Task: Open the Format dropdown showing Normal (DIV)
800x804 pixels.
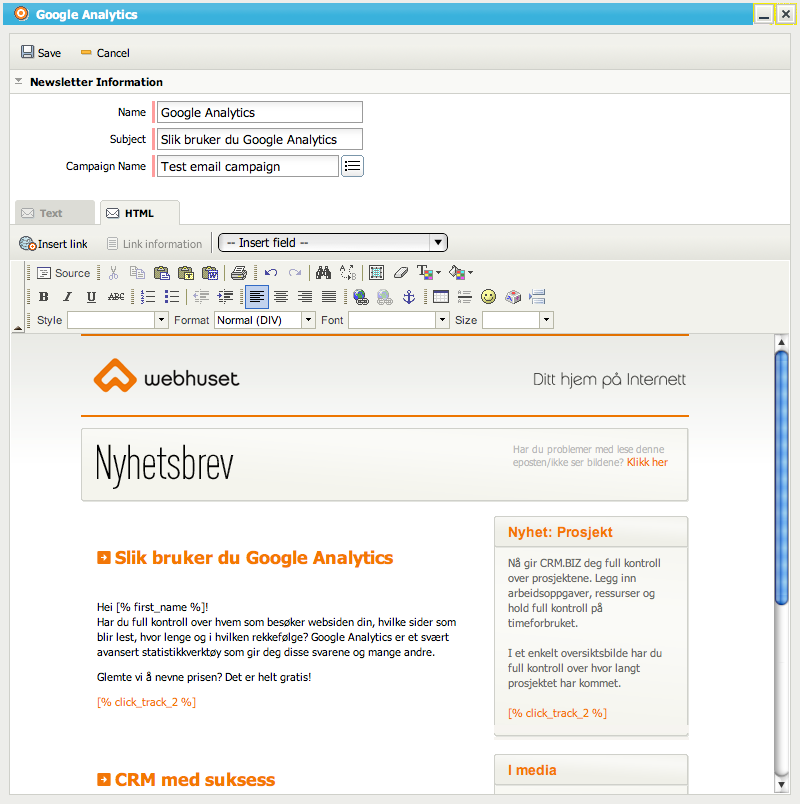Action: 265,320
